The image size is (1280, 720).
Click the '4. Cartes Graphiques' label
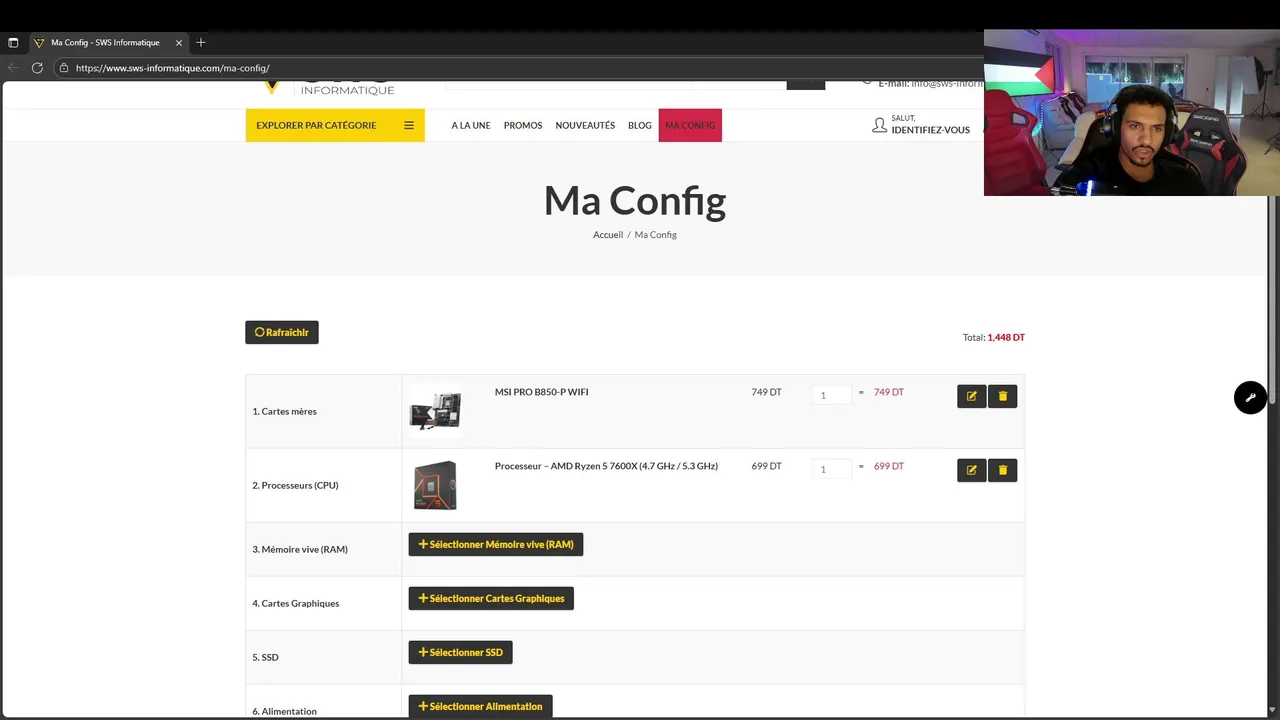pyautogui.click(x=296, y=604)
